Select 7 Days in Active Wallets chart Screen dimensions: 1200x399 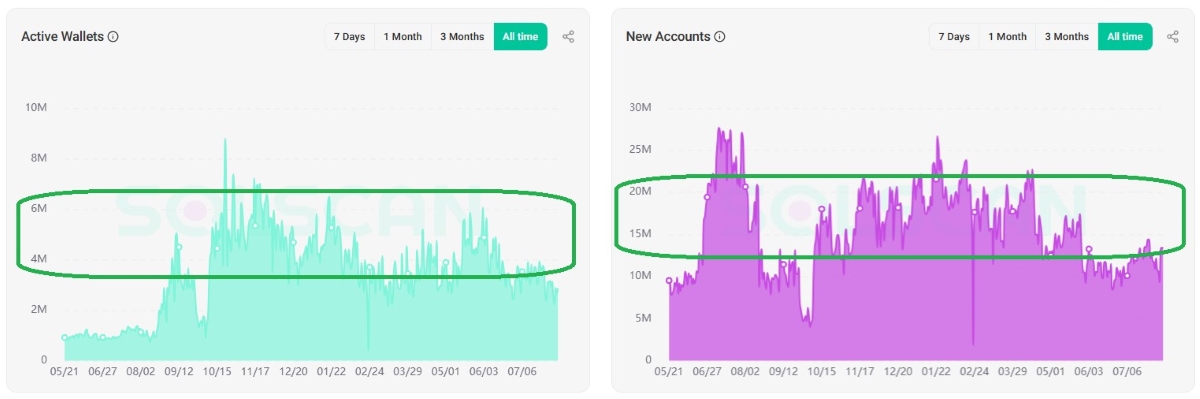[349, 37]
